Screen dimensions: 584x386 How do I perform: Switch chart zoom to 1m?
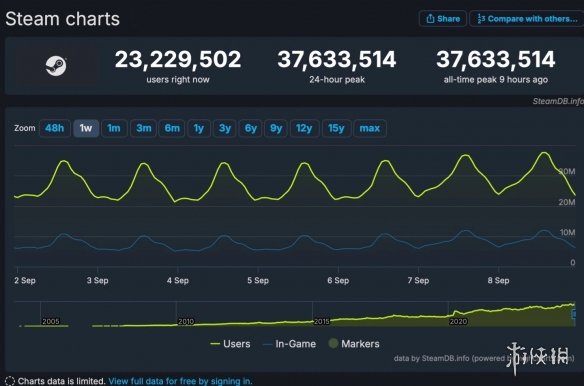114,128
